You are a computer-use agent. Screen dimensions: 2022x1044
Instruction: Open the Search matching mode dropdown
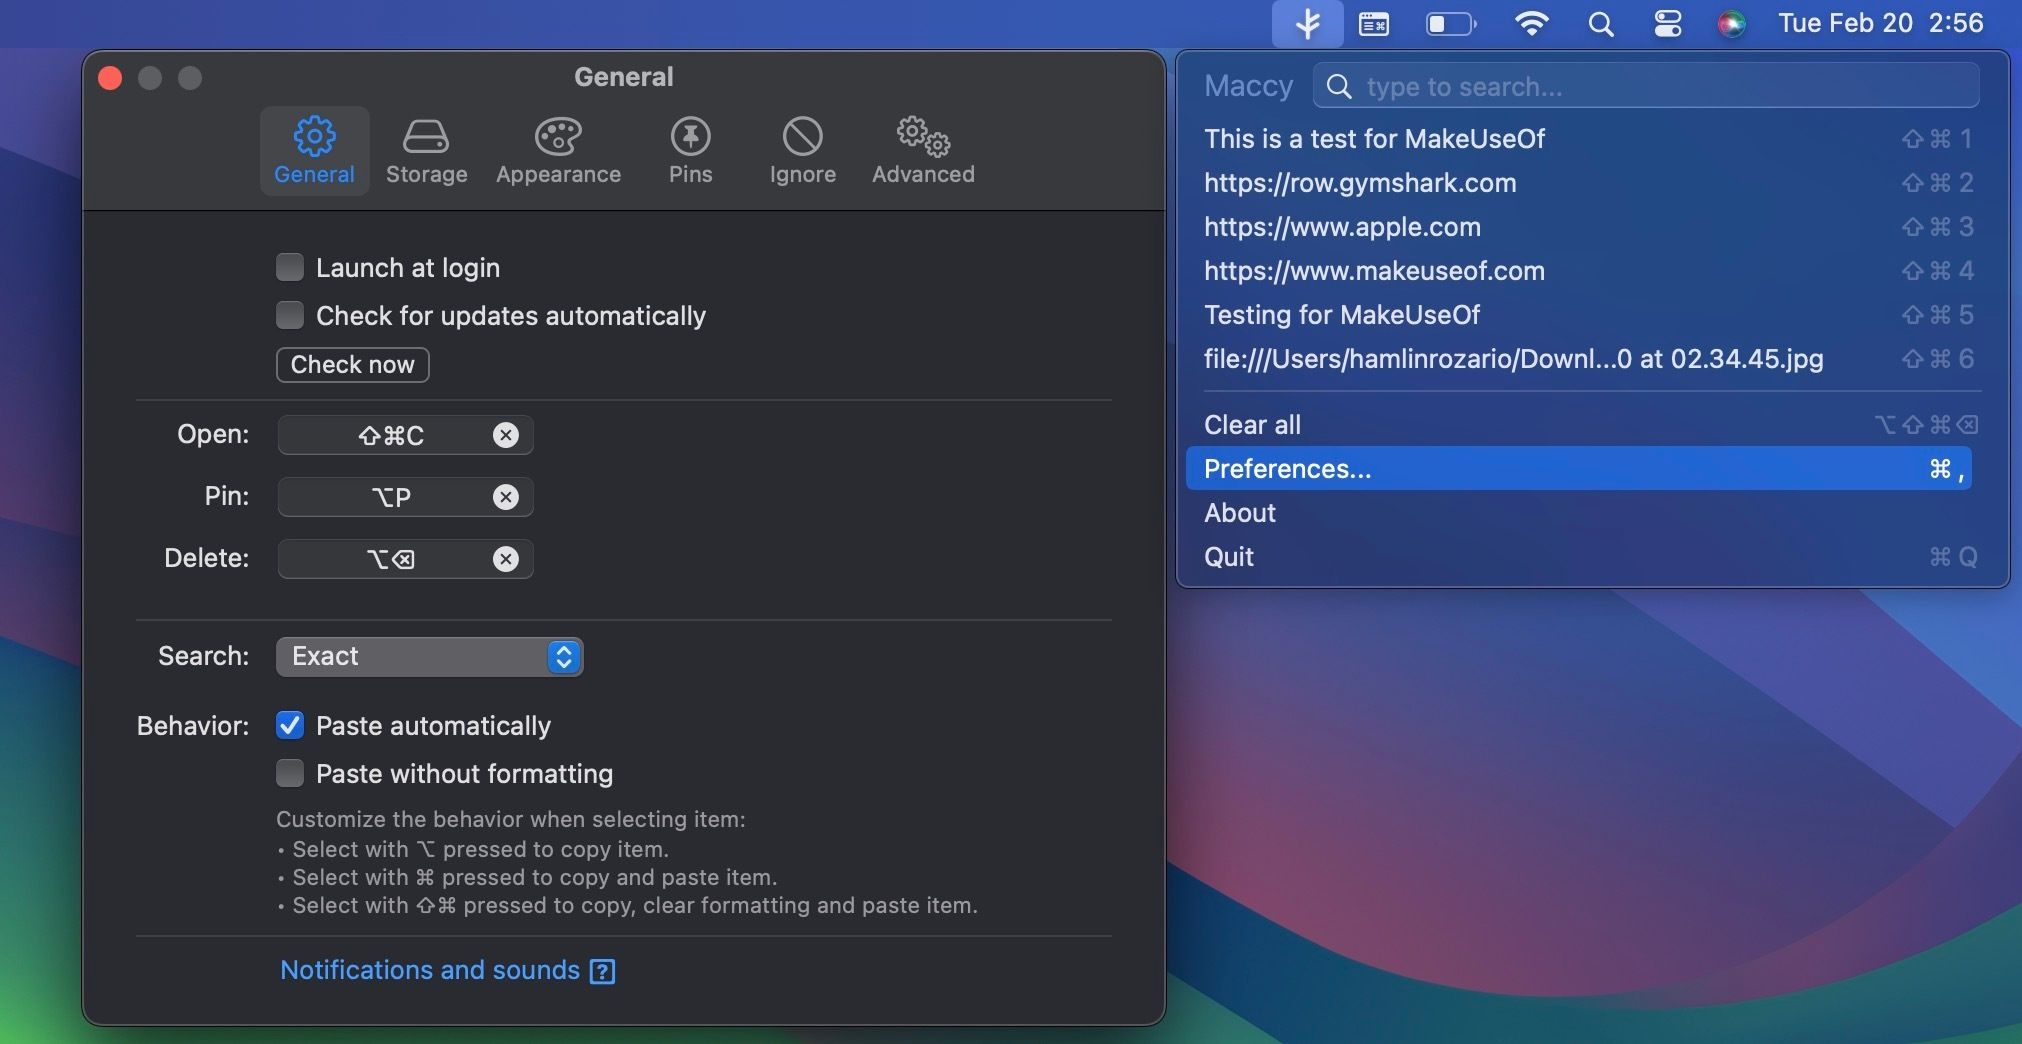[429, 656]
